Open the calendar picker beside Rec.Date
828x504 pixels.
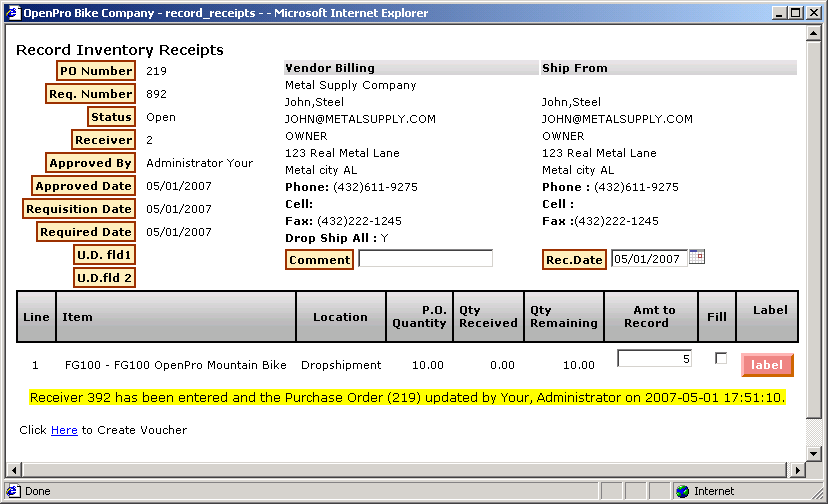[x=697, y=257]
